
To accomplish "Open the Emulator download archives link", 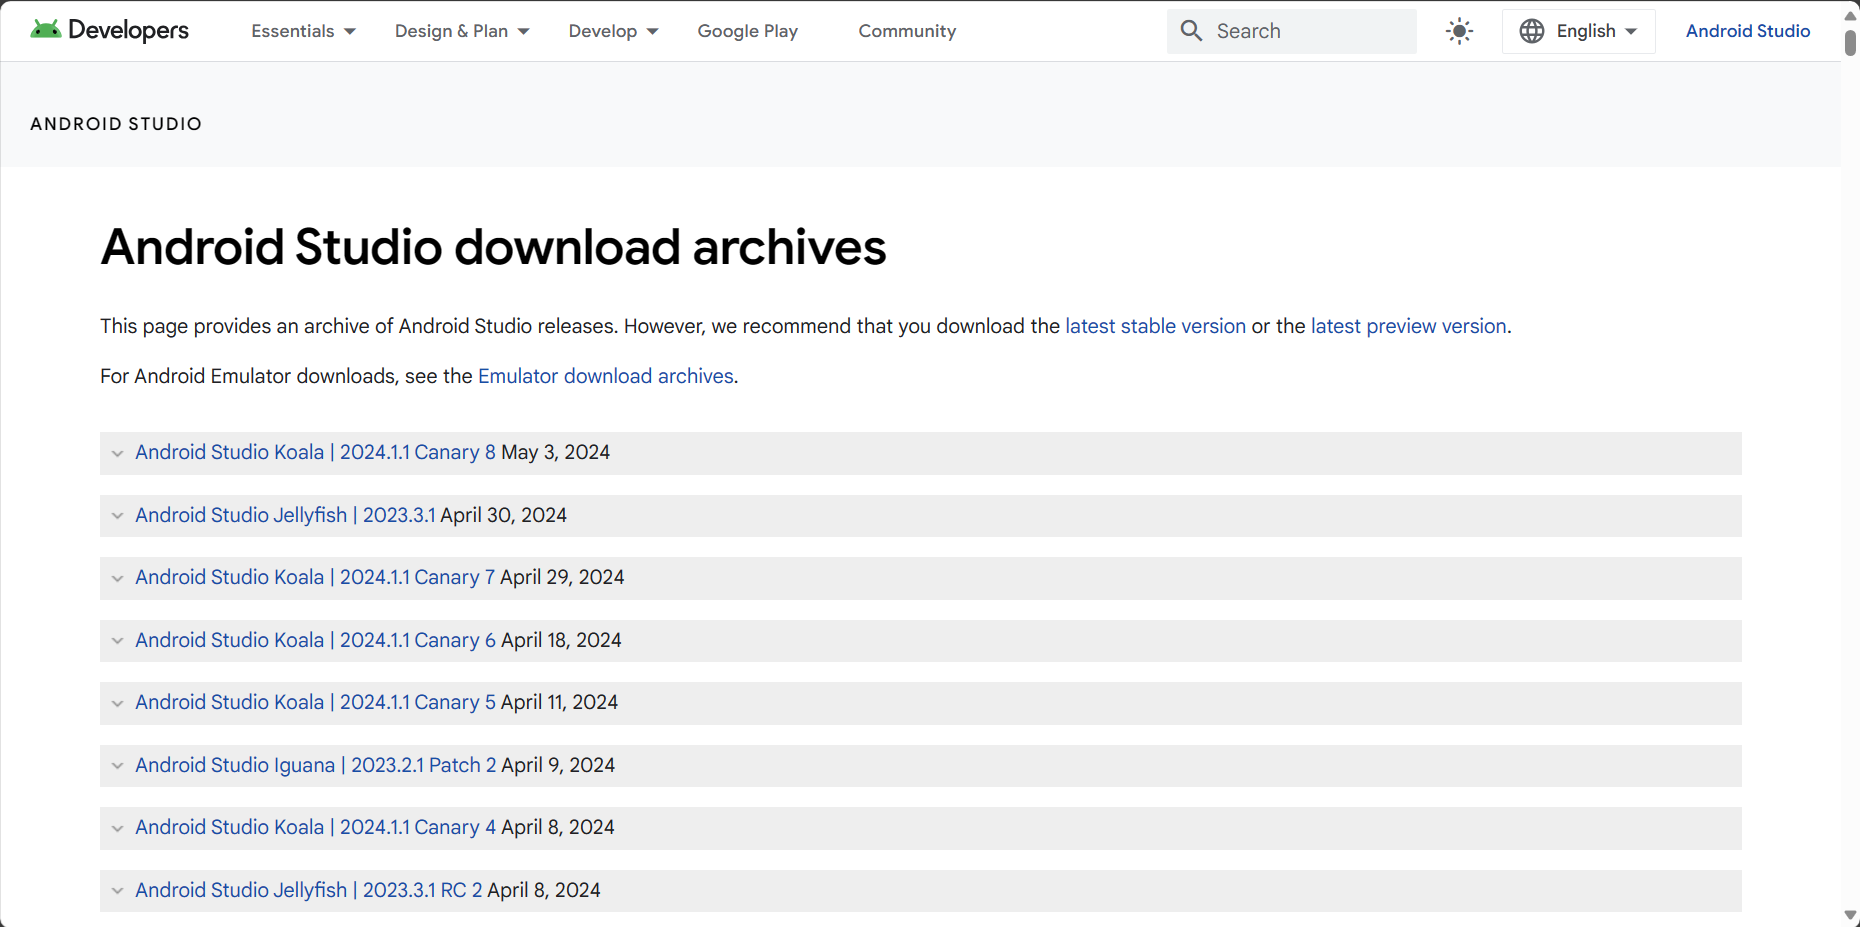I will [606, 376].
